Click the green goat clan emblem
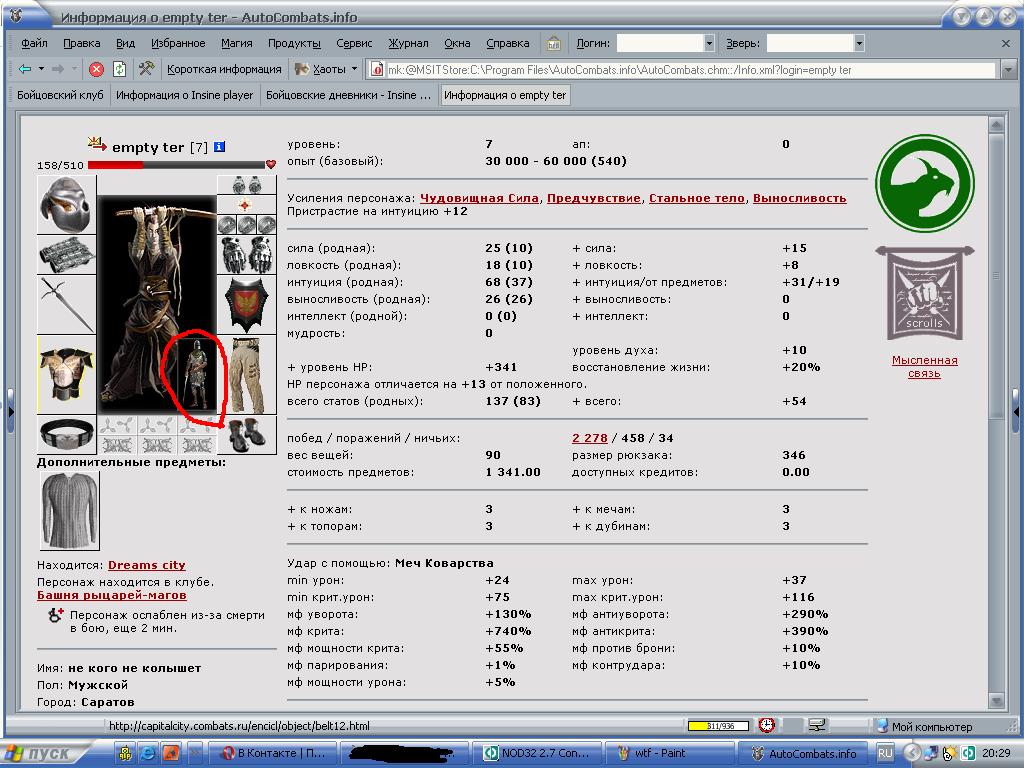The image size is (1024, 768). pos(924,184)
